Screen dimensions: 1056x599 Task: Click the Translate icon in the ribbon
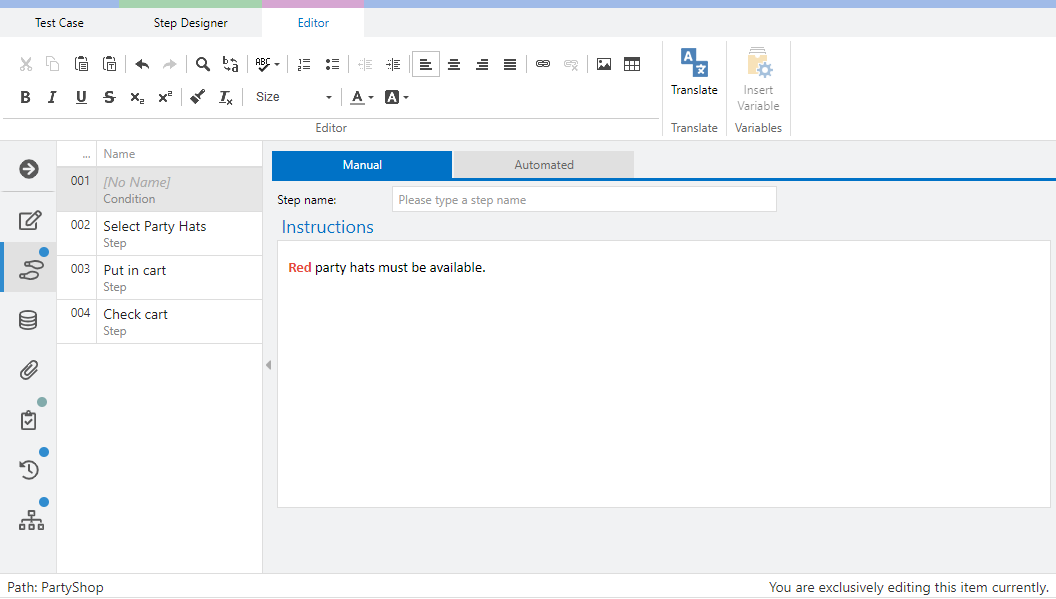(x=694, y=64)
